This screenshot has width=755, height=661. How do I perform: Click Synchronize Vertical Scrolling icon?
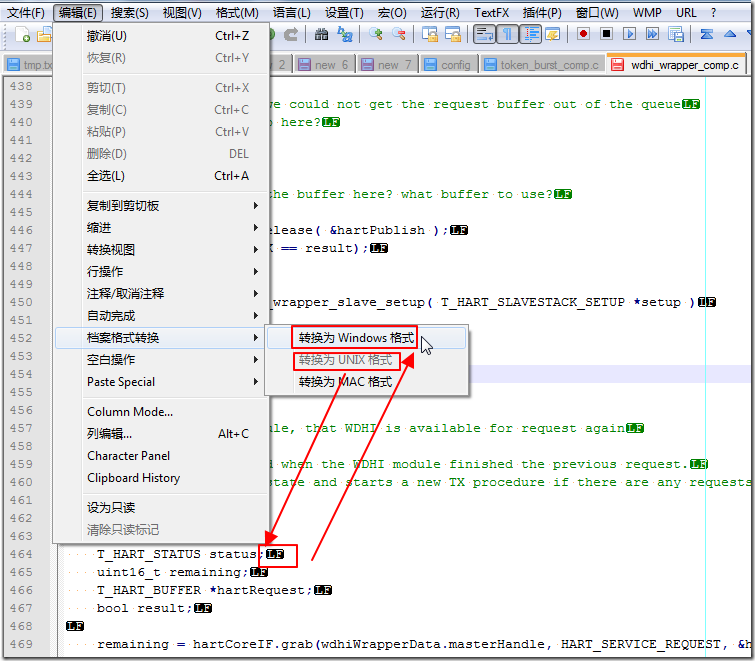click(x=430, y=34)
